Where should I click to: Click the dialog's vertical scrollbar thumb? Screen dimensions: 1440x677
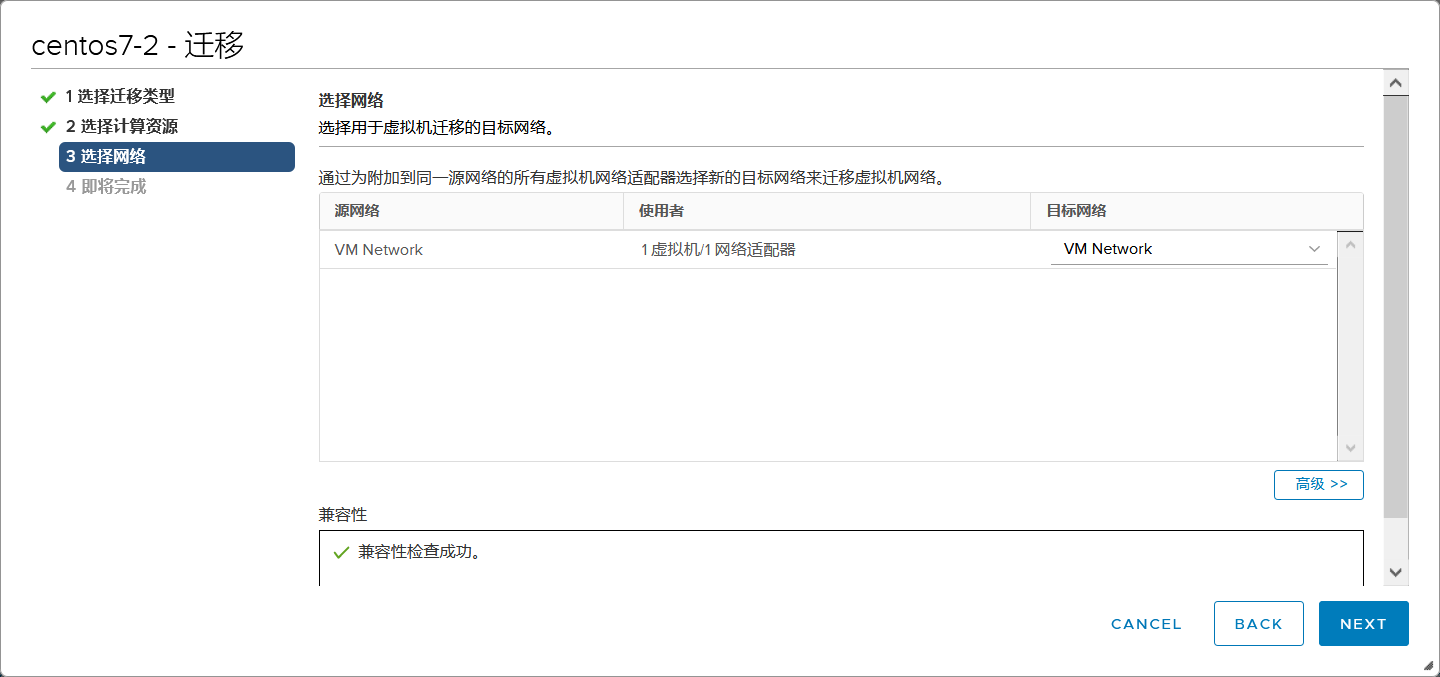pos(1396,300)
